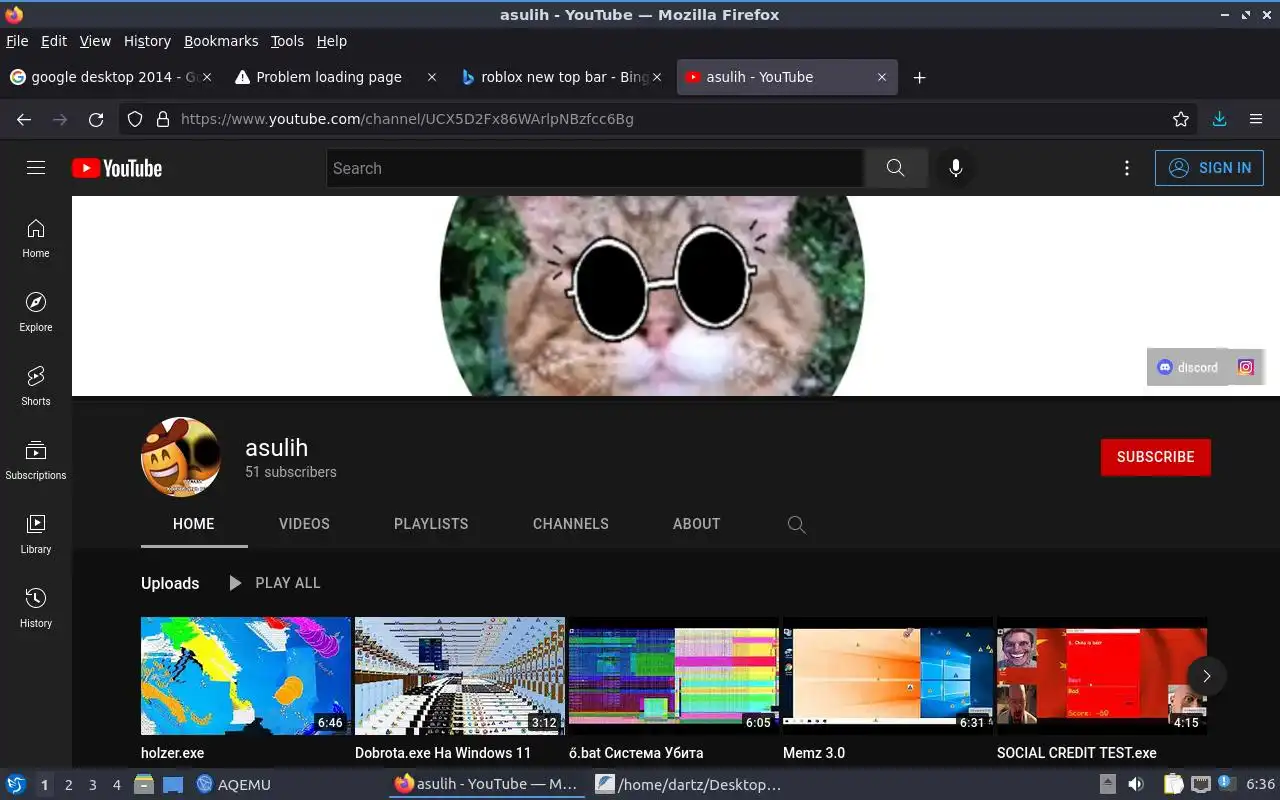The width and height of the screenshot is (1280, 800).
Task: Click PLAY ALL for Uploads
Action: [x=274, y=583]
